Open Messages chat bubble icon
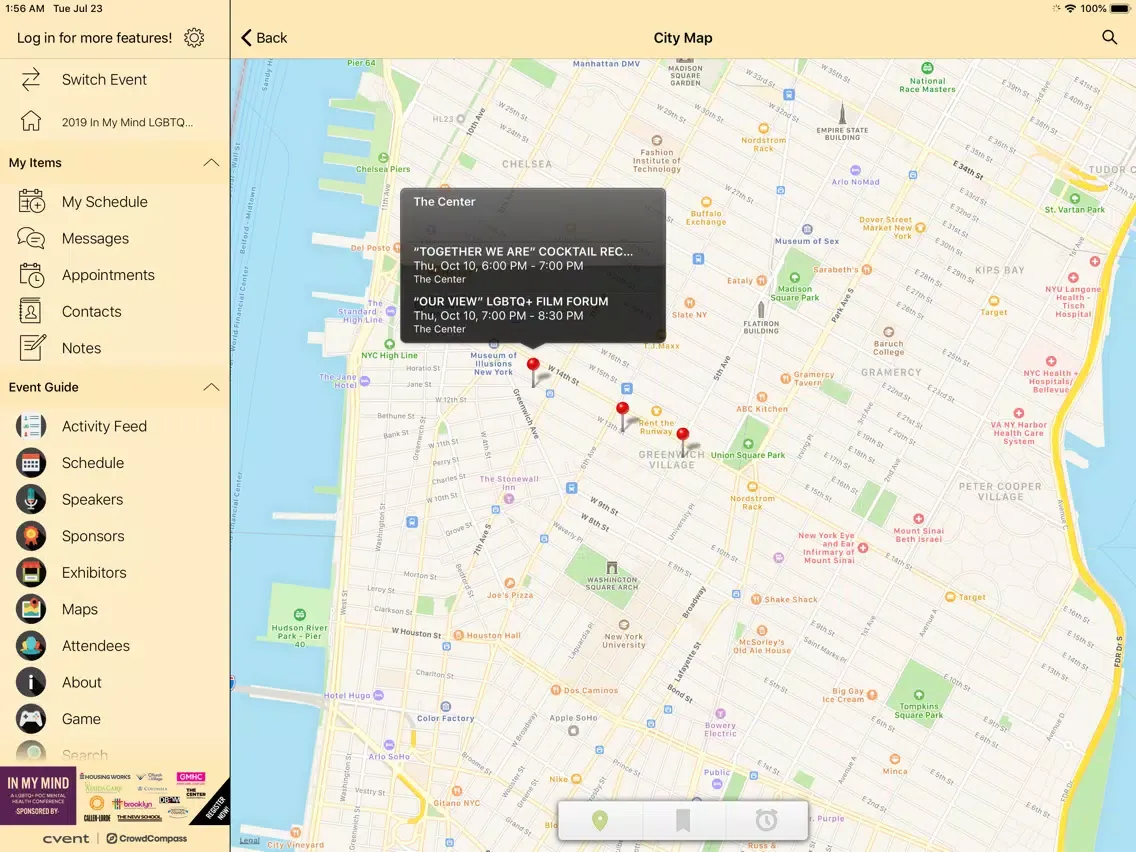The width and height of the screenshot is (1136, 852). tap(31, 238)
